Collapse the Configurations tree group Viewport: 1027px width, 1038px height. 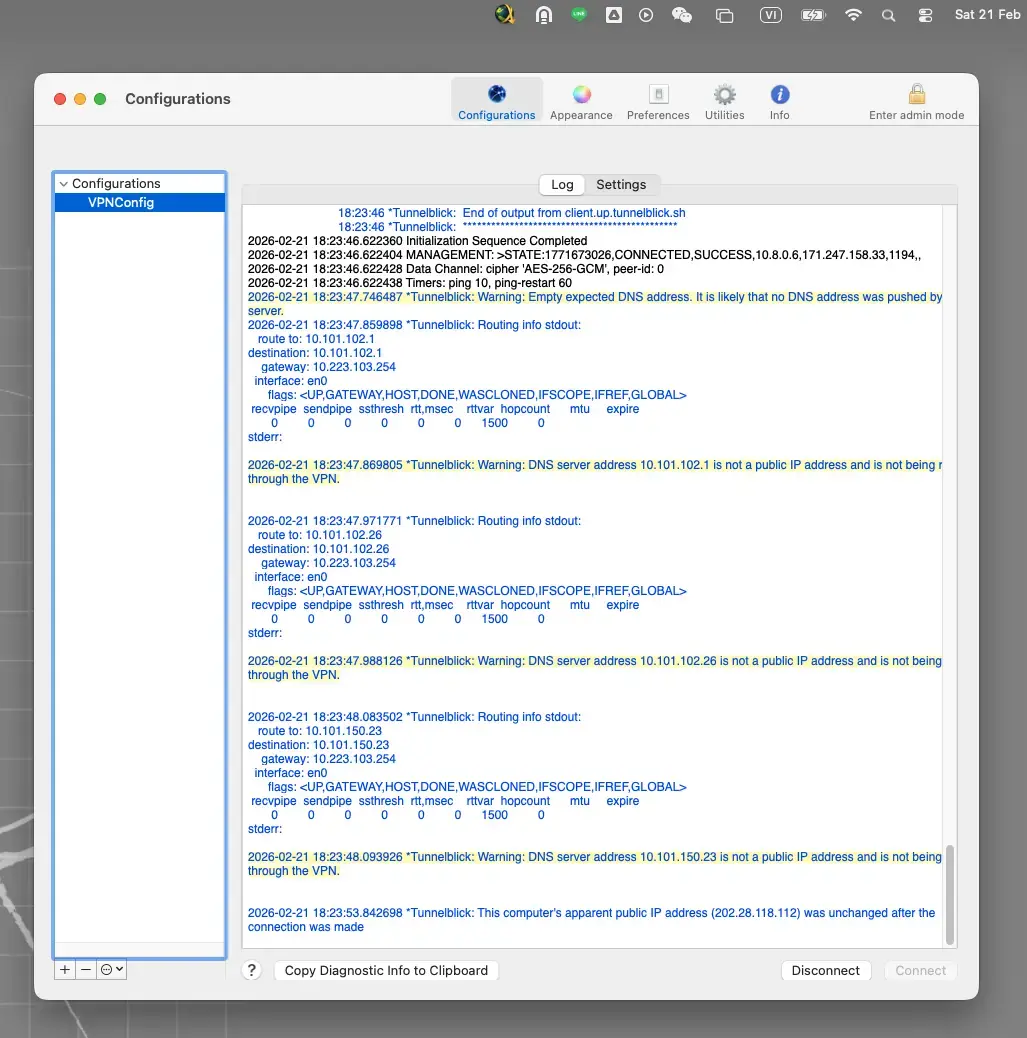(64, 184)
